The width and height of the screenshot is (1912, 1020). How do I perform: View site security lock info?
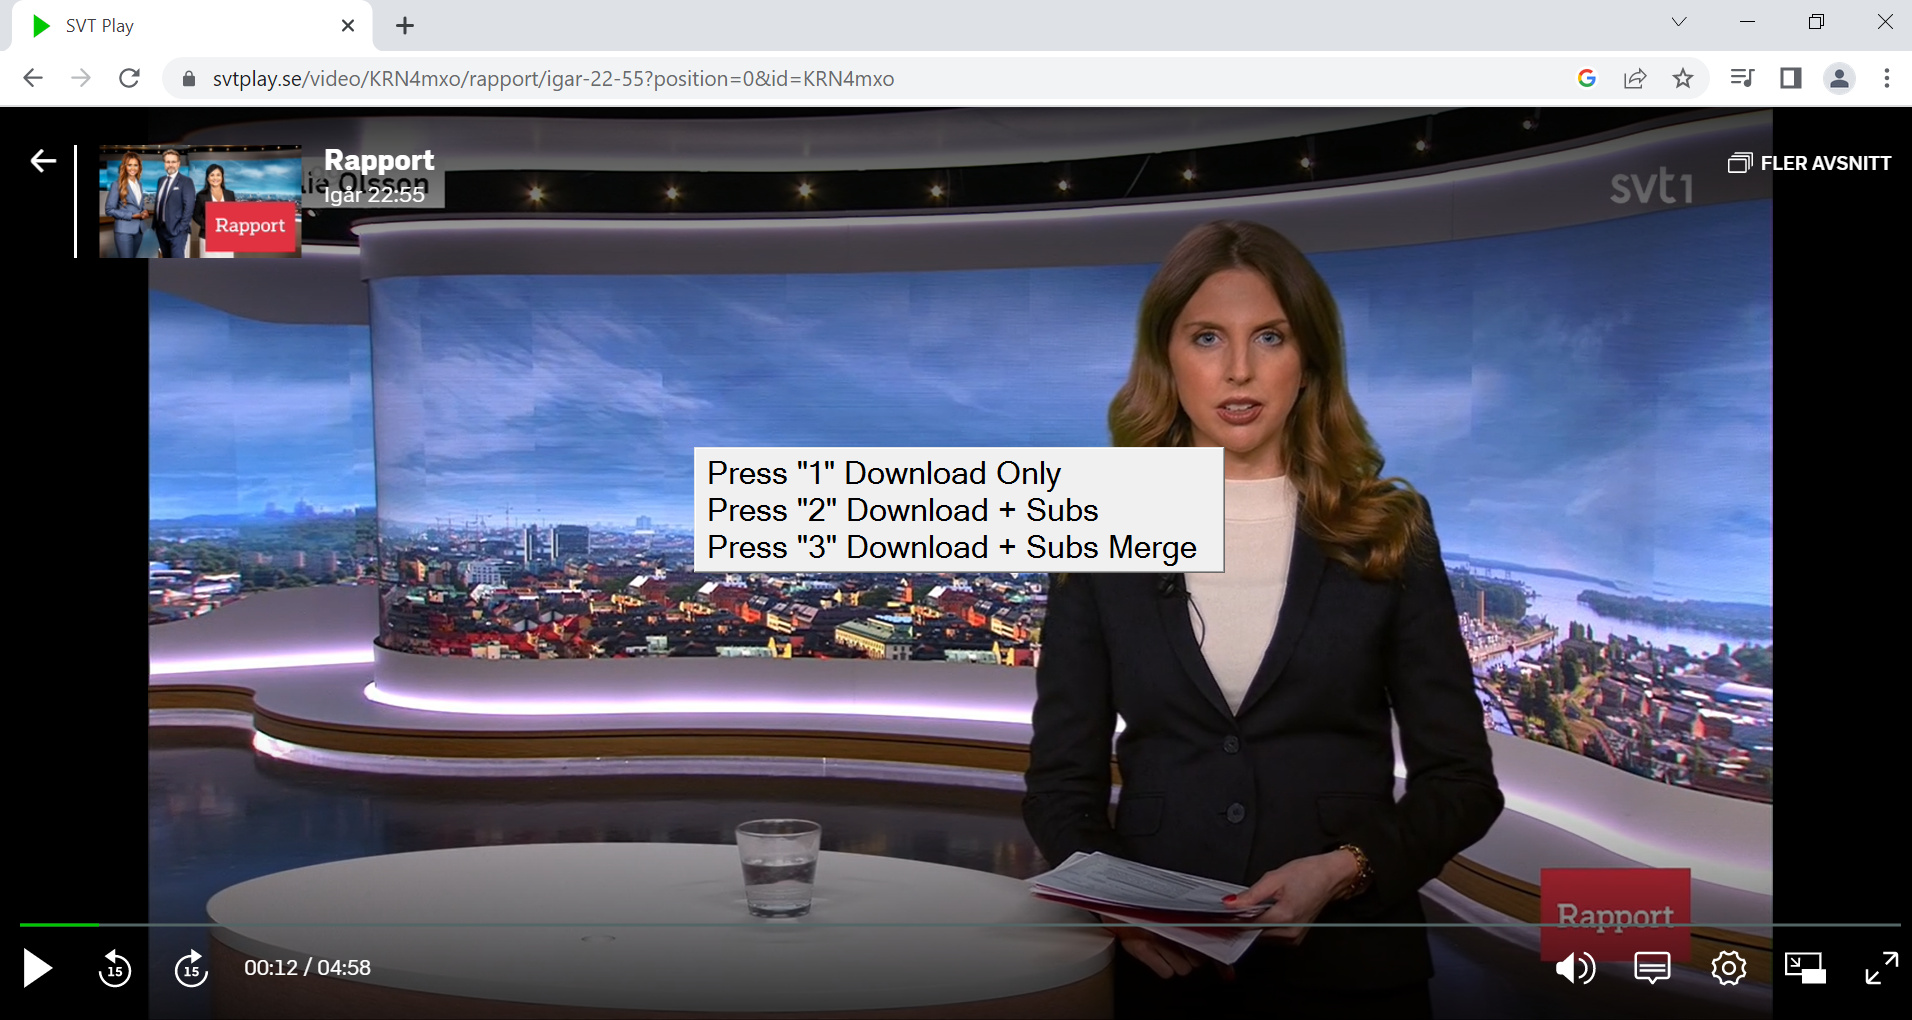pos(188,78)
